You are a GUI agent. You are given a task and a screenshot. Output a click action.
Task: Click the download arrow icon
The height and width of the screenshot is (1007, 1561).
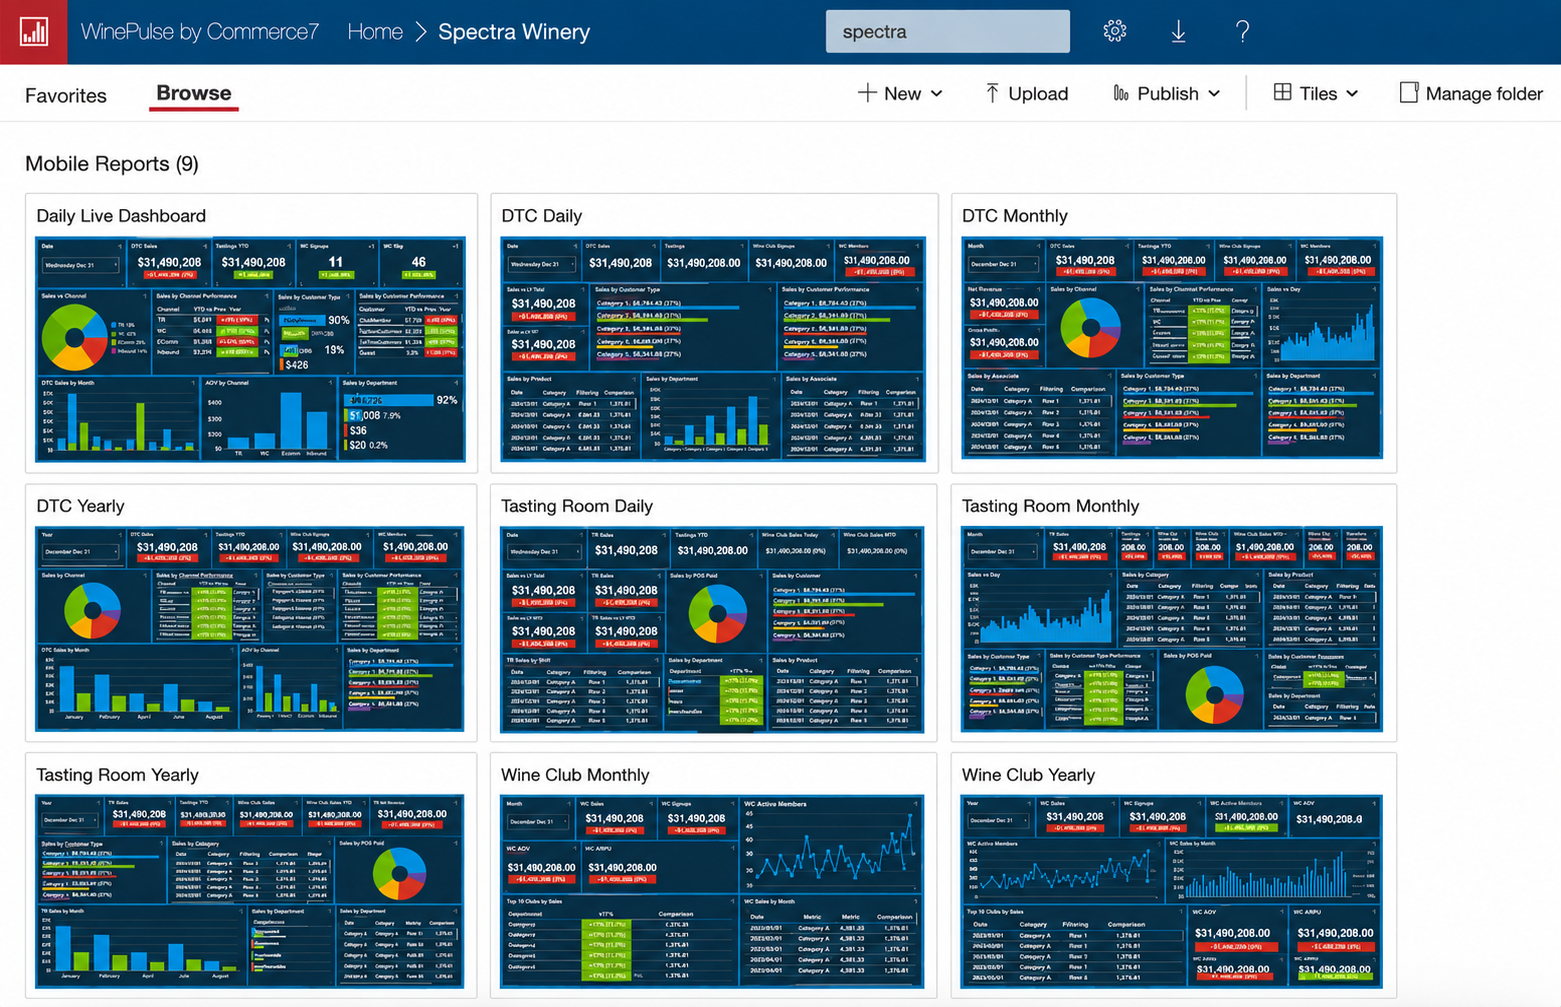tap(1179, 31)
